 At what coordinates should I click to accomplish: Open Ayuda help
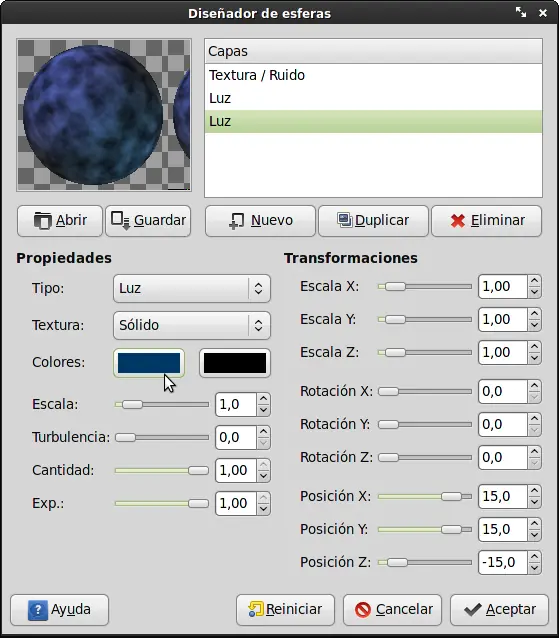(x=60, y=610)
